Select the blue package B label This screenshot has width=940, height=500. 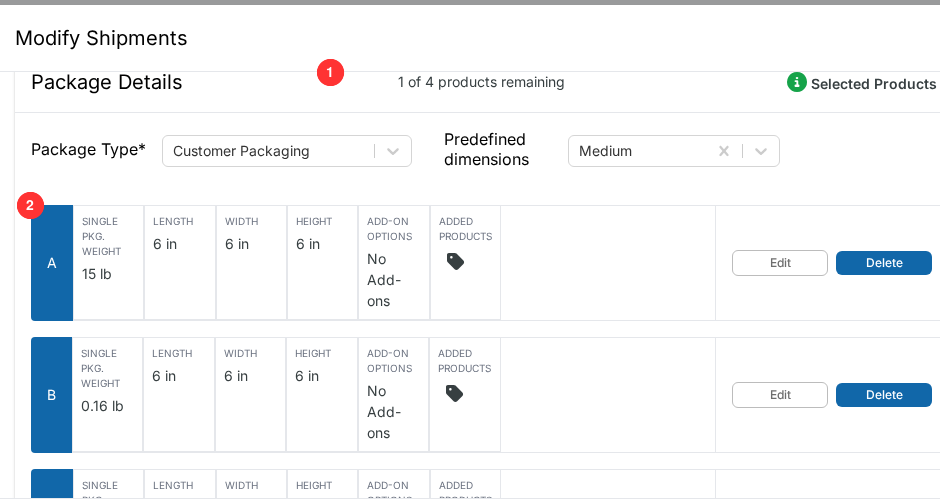click(x=52, y=394)
